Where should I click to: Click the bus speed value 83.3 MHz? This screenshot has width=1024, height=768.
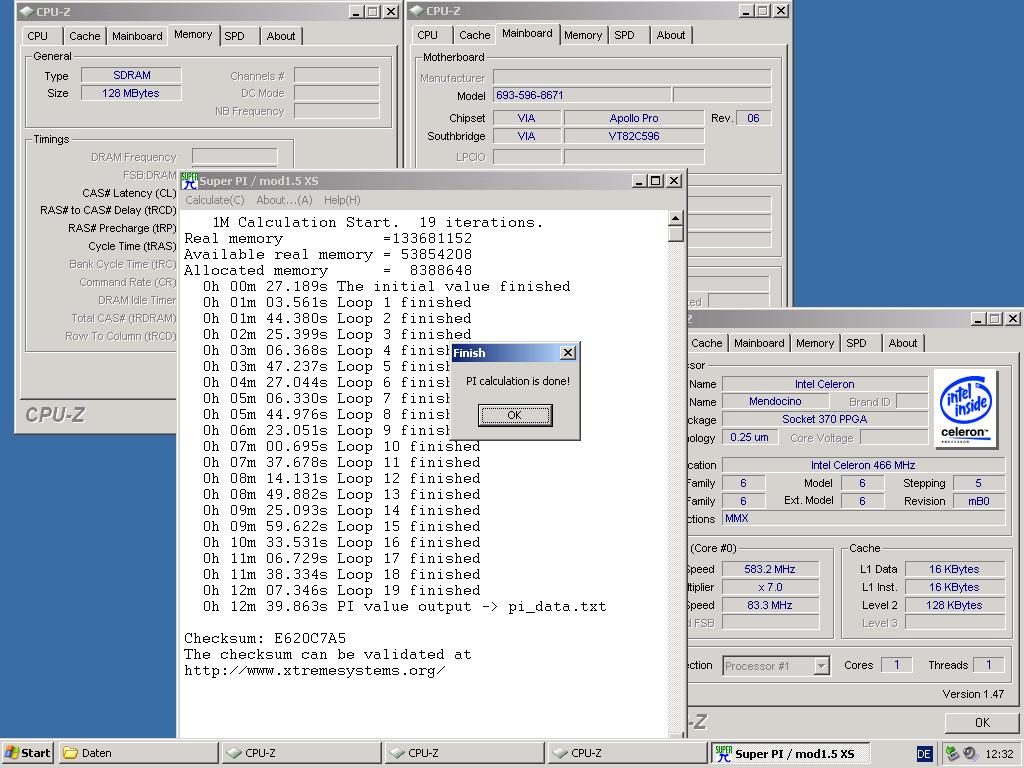click(x=770, y=605)
